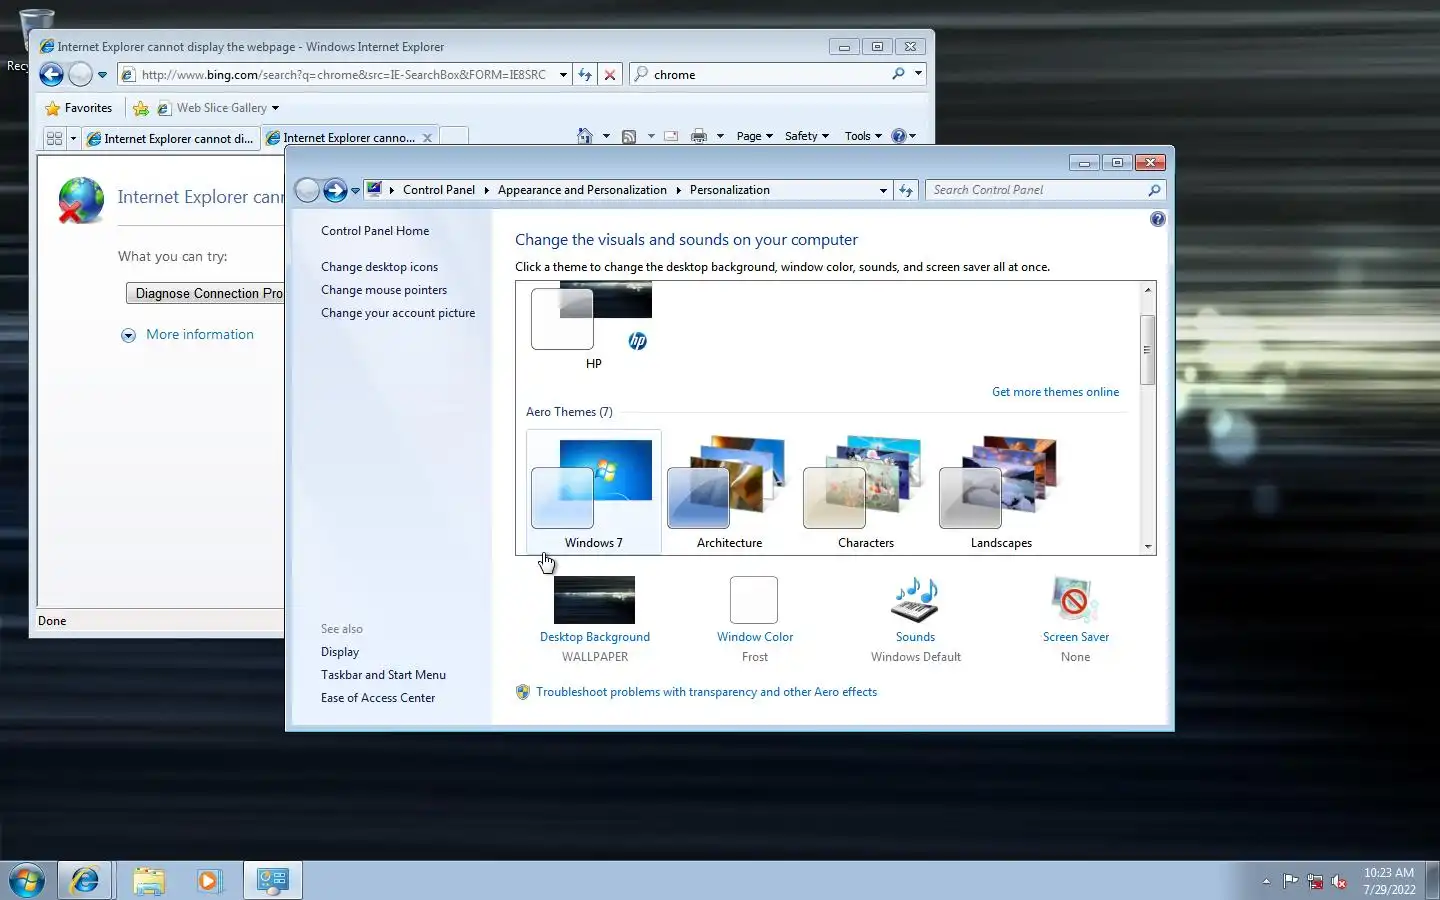Select the Architecture theme
The image size is (1440, 900).
[x=730, y=492]
